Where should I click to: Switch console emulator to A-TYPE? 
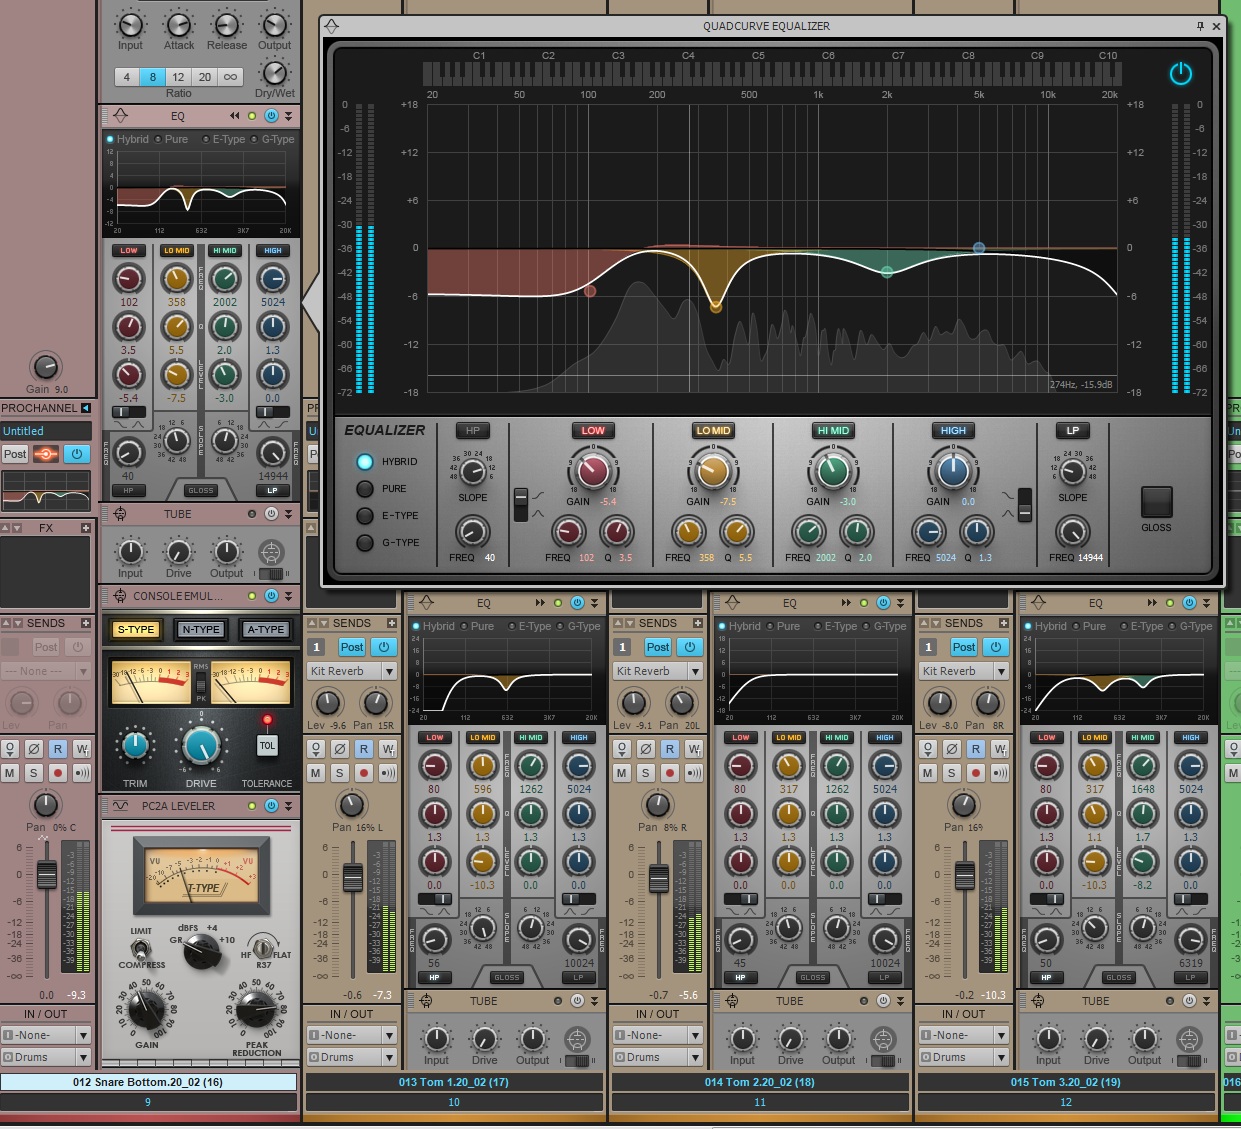point(265,629)
